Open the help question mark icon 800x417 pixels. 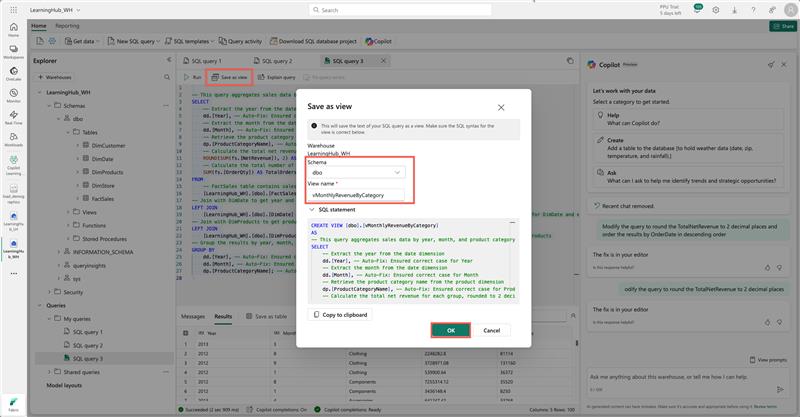753,10
